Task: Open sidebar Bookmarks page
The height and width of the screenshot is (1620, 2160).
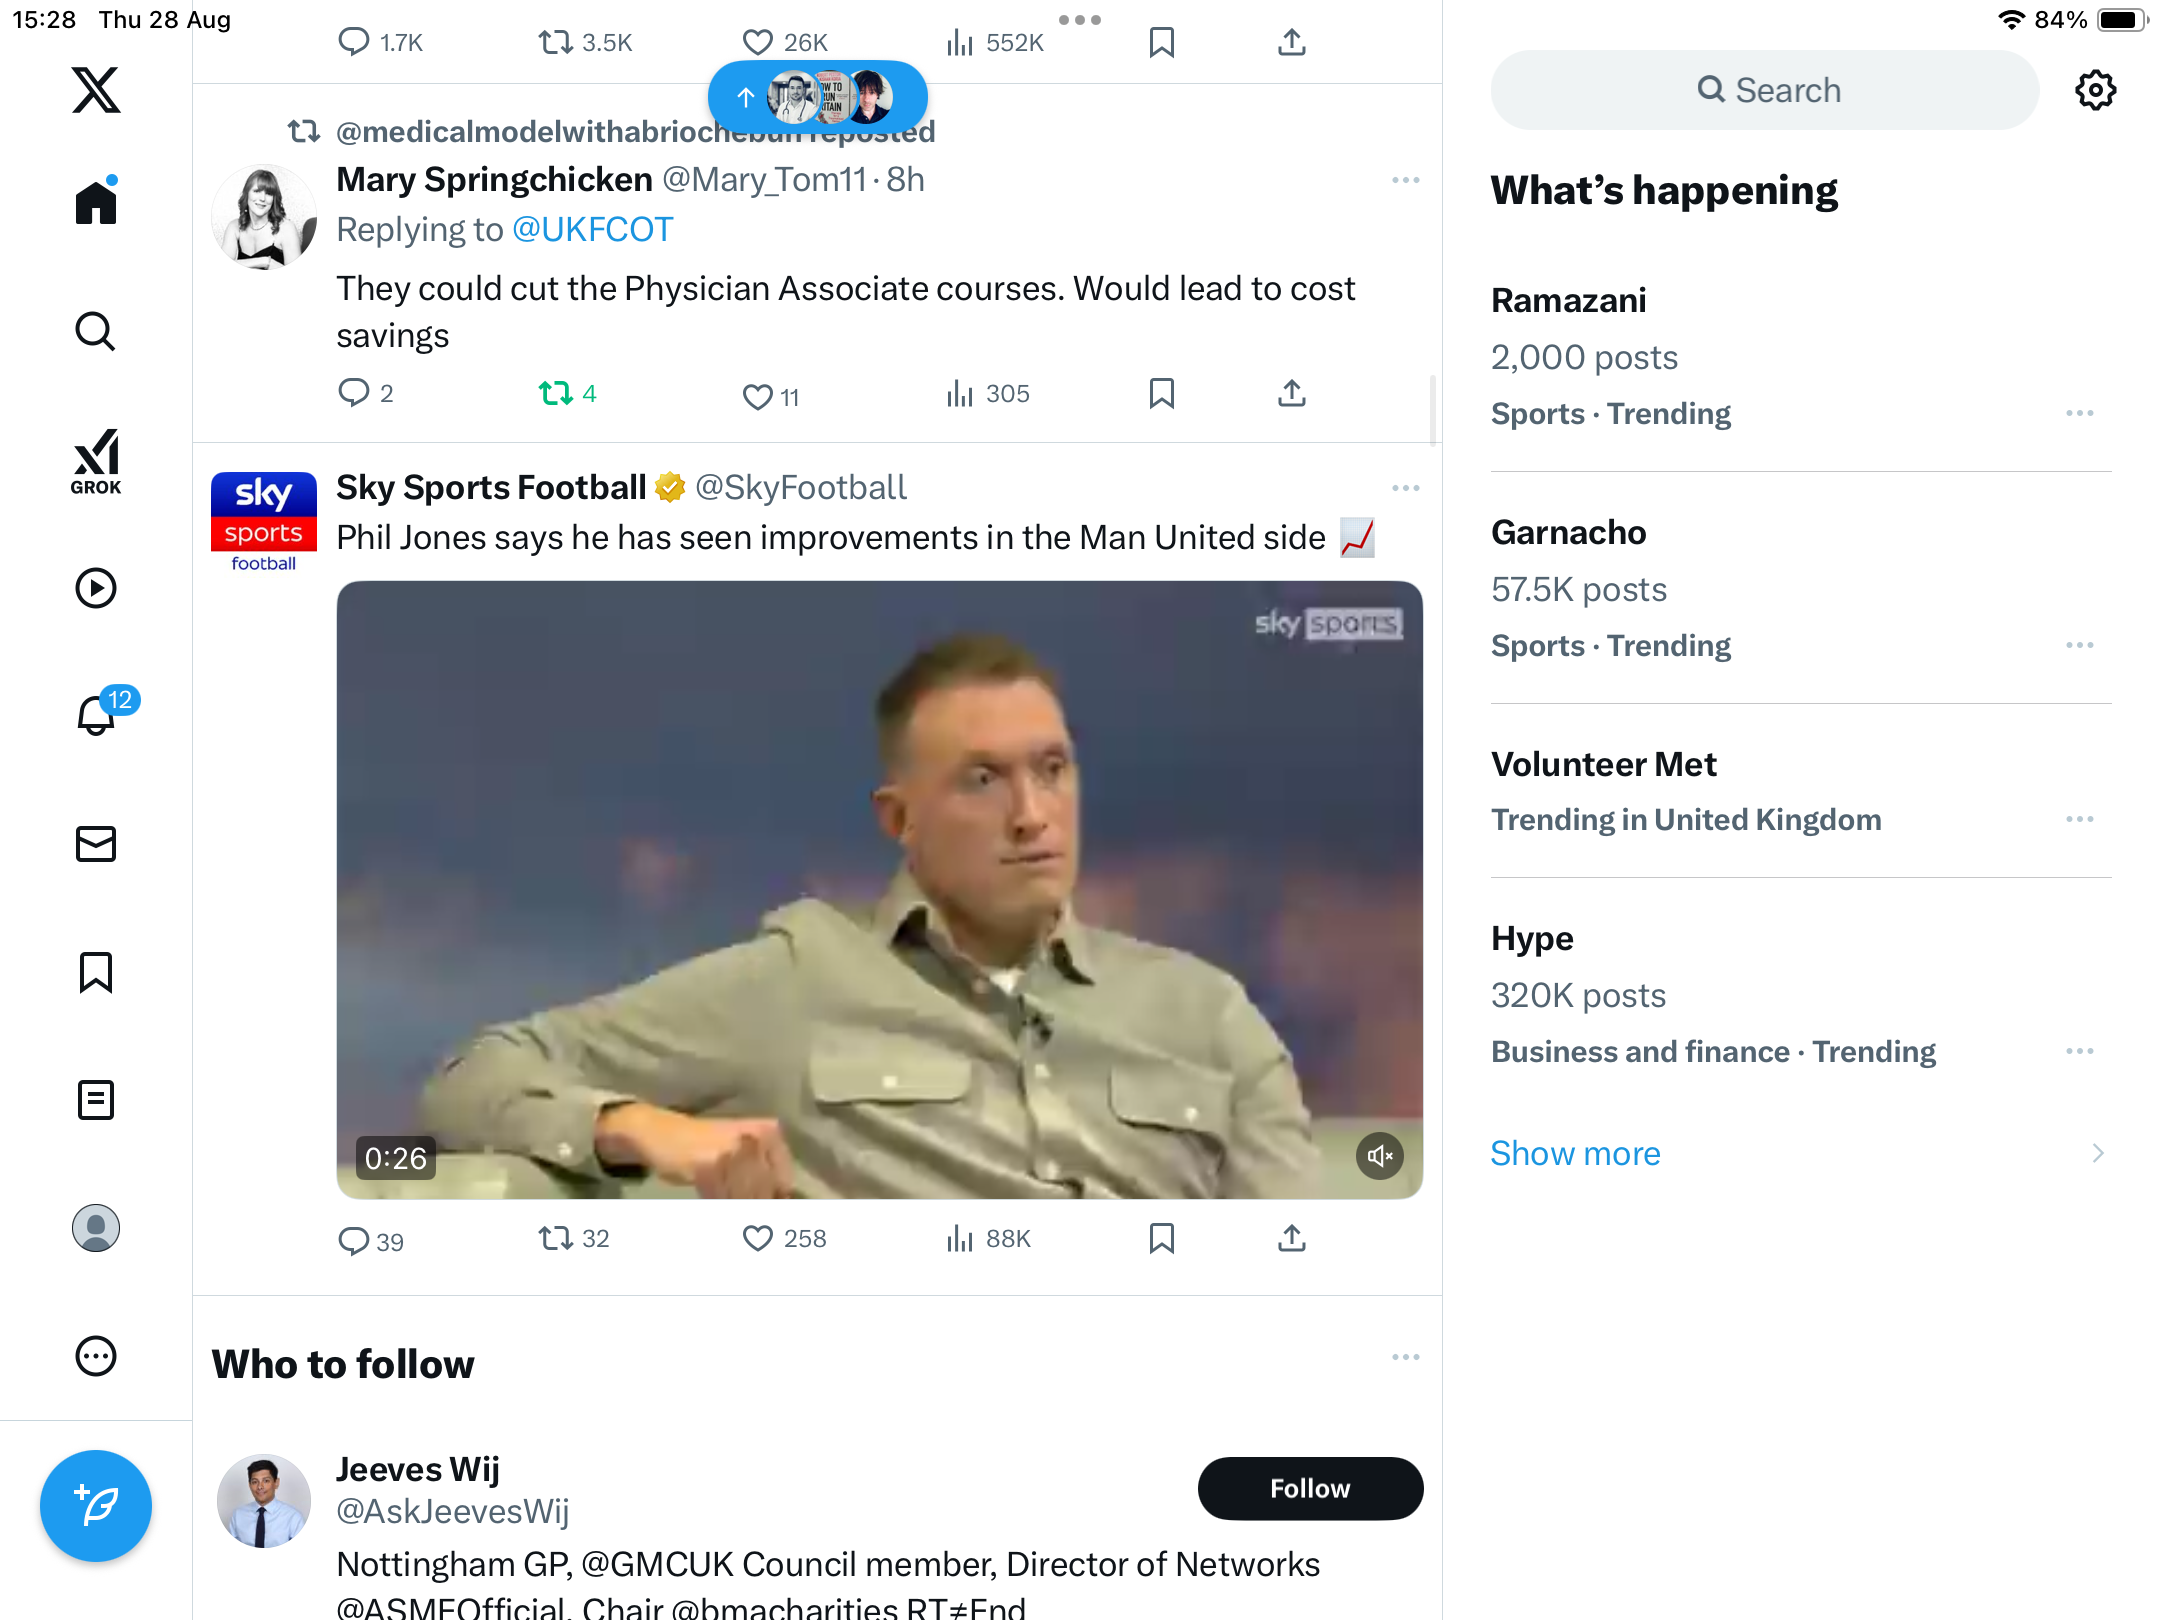Action: point(96,972)
